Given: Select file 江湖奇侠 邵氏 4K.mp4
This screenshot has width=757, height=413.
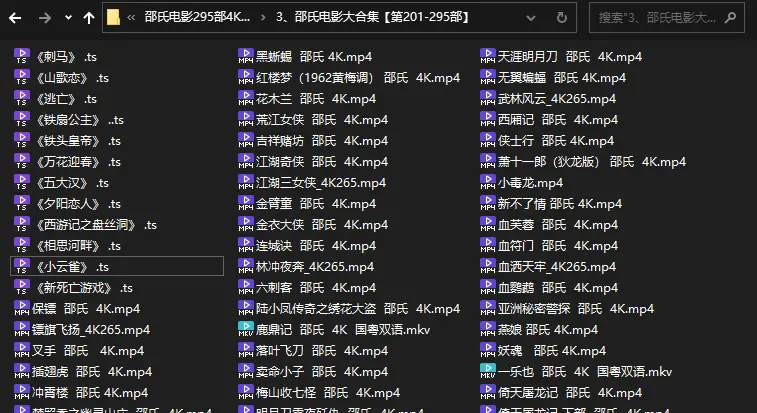Looking at the screenshot, I should 322,162.
